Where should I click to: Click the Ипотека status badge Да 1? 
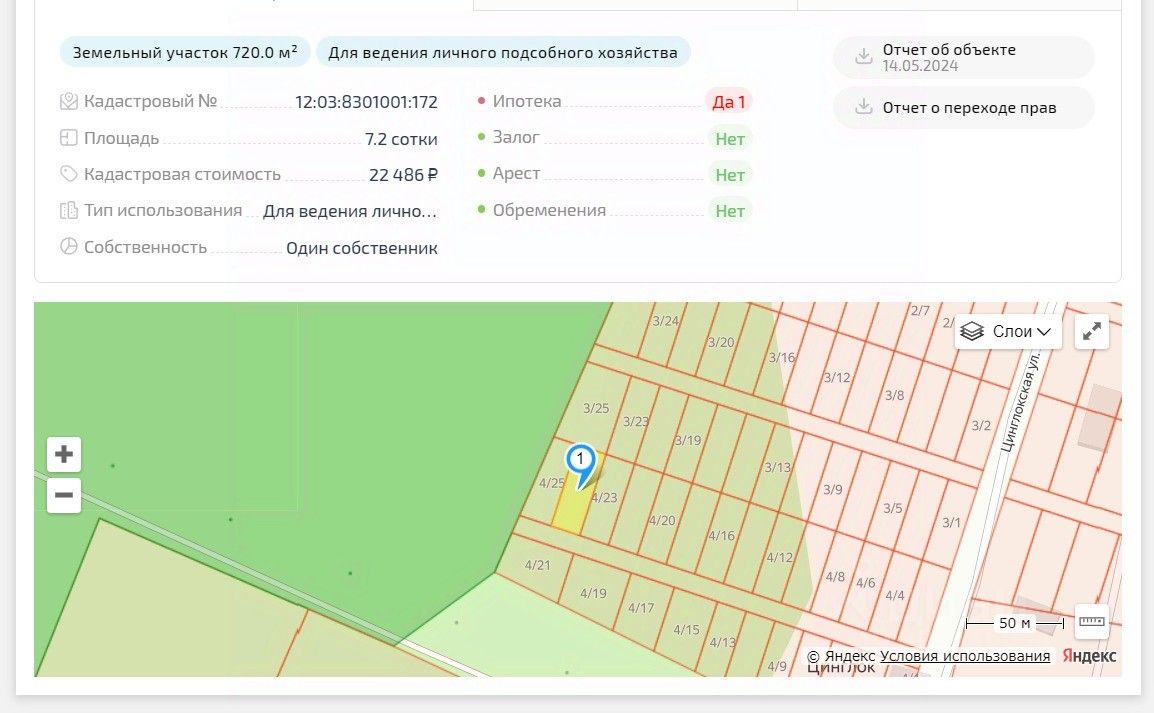729,102
